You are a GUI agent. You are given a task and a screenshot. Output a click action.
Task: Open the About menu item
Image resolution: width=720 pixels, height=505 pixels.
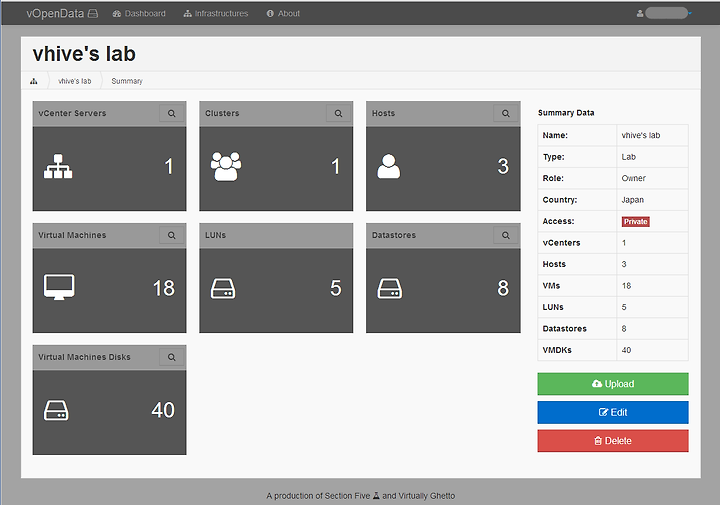click(283, 14)
